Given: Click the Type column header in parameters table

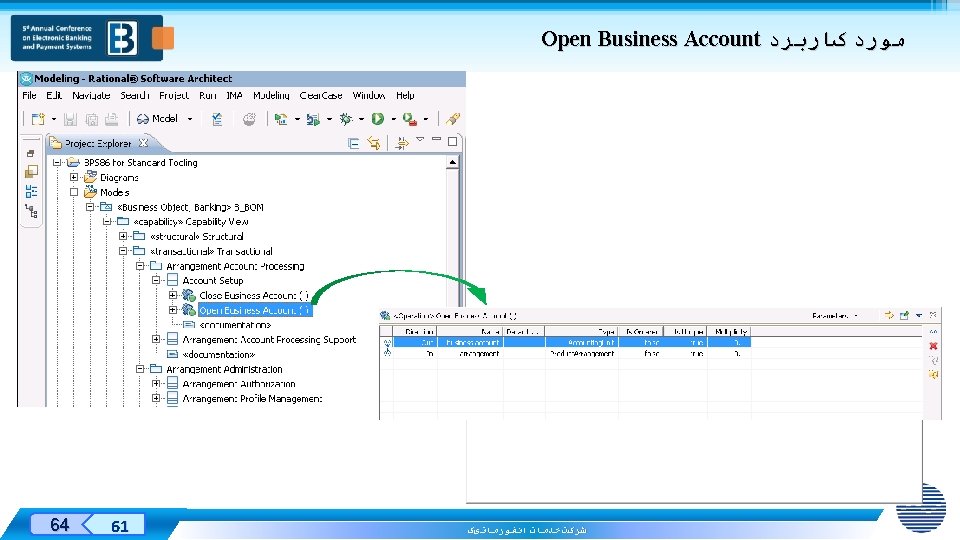Looking at the screenshot, I should point(582,332).
